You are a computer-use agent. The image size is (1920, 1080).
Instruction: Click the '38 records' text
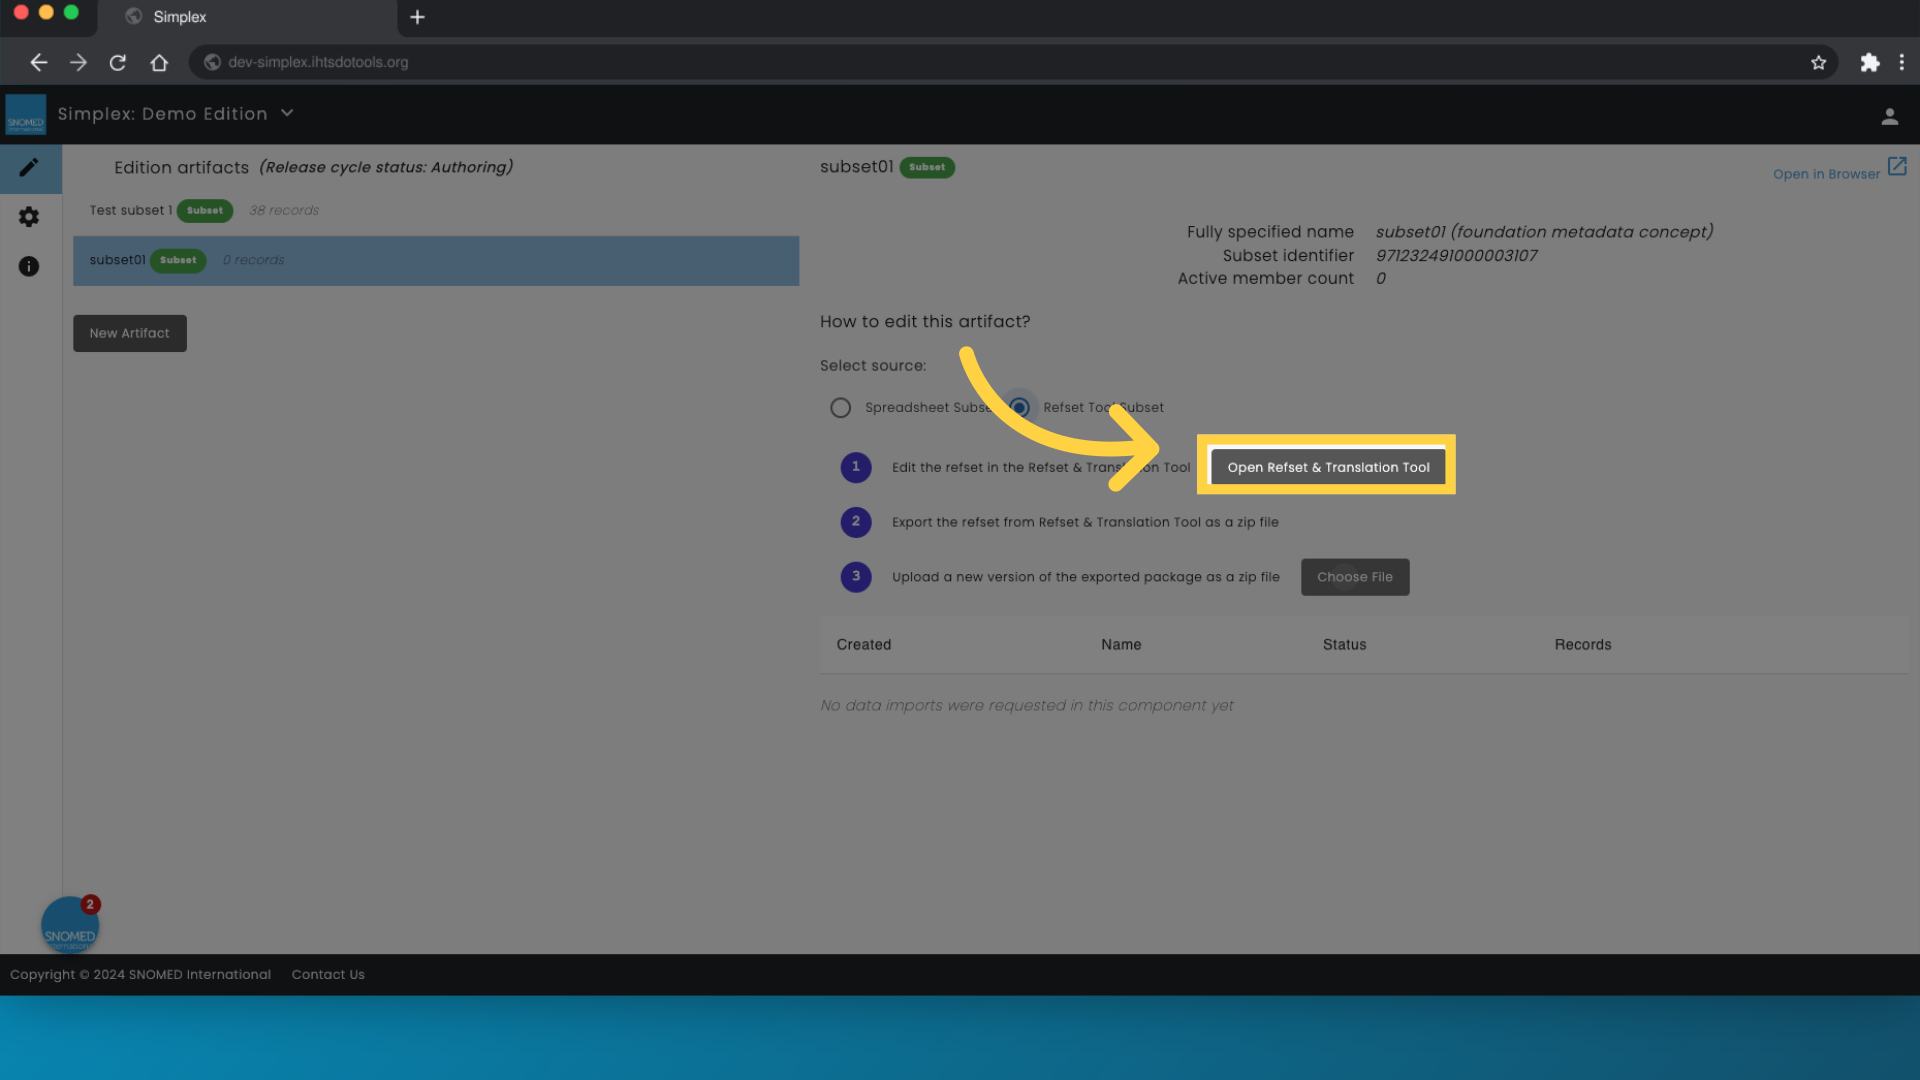284,211
